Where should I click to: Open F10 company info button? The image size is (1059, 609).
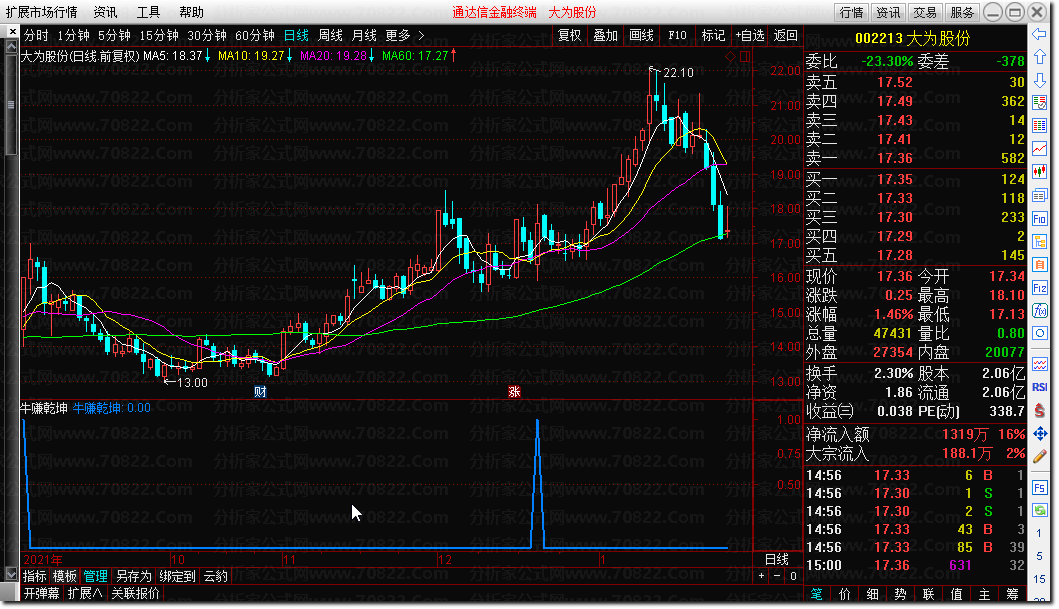[677, 35]
